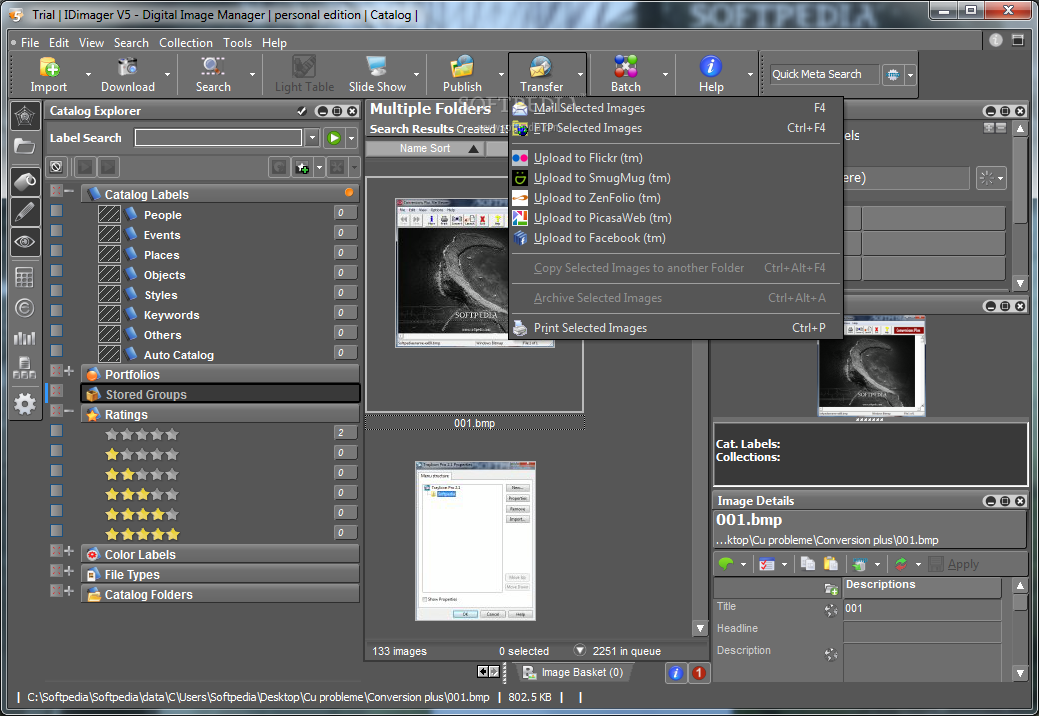Click the eye icon in left sidebar
1039x716 pixels.
tap(25, 242)
